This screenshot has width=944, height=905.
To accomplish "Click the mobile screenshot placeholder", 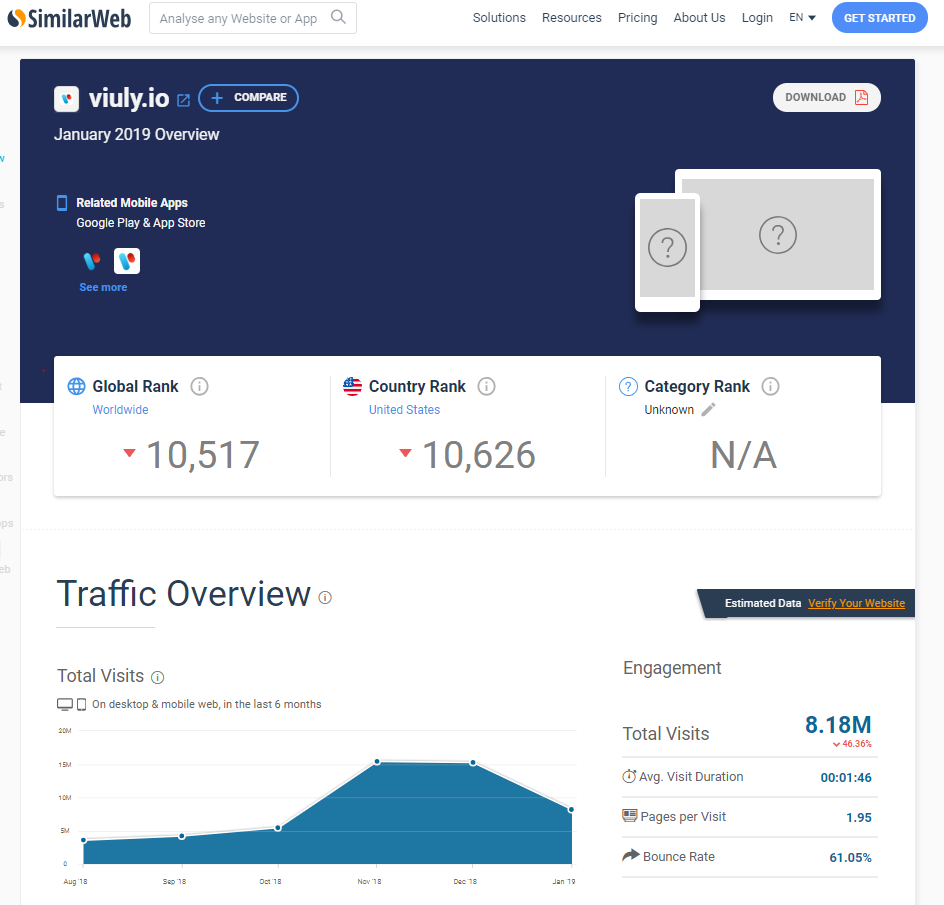I will coord(667,252).
